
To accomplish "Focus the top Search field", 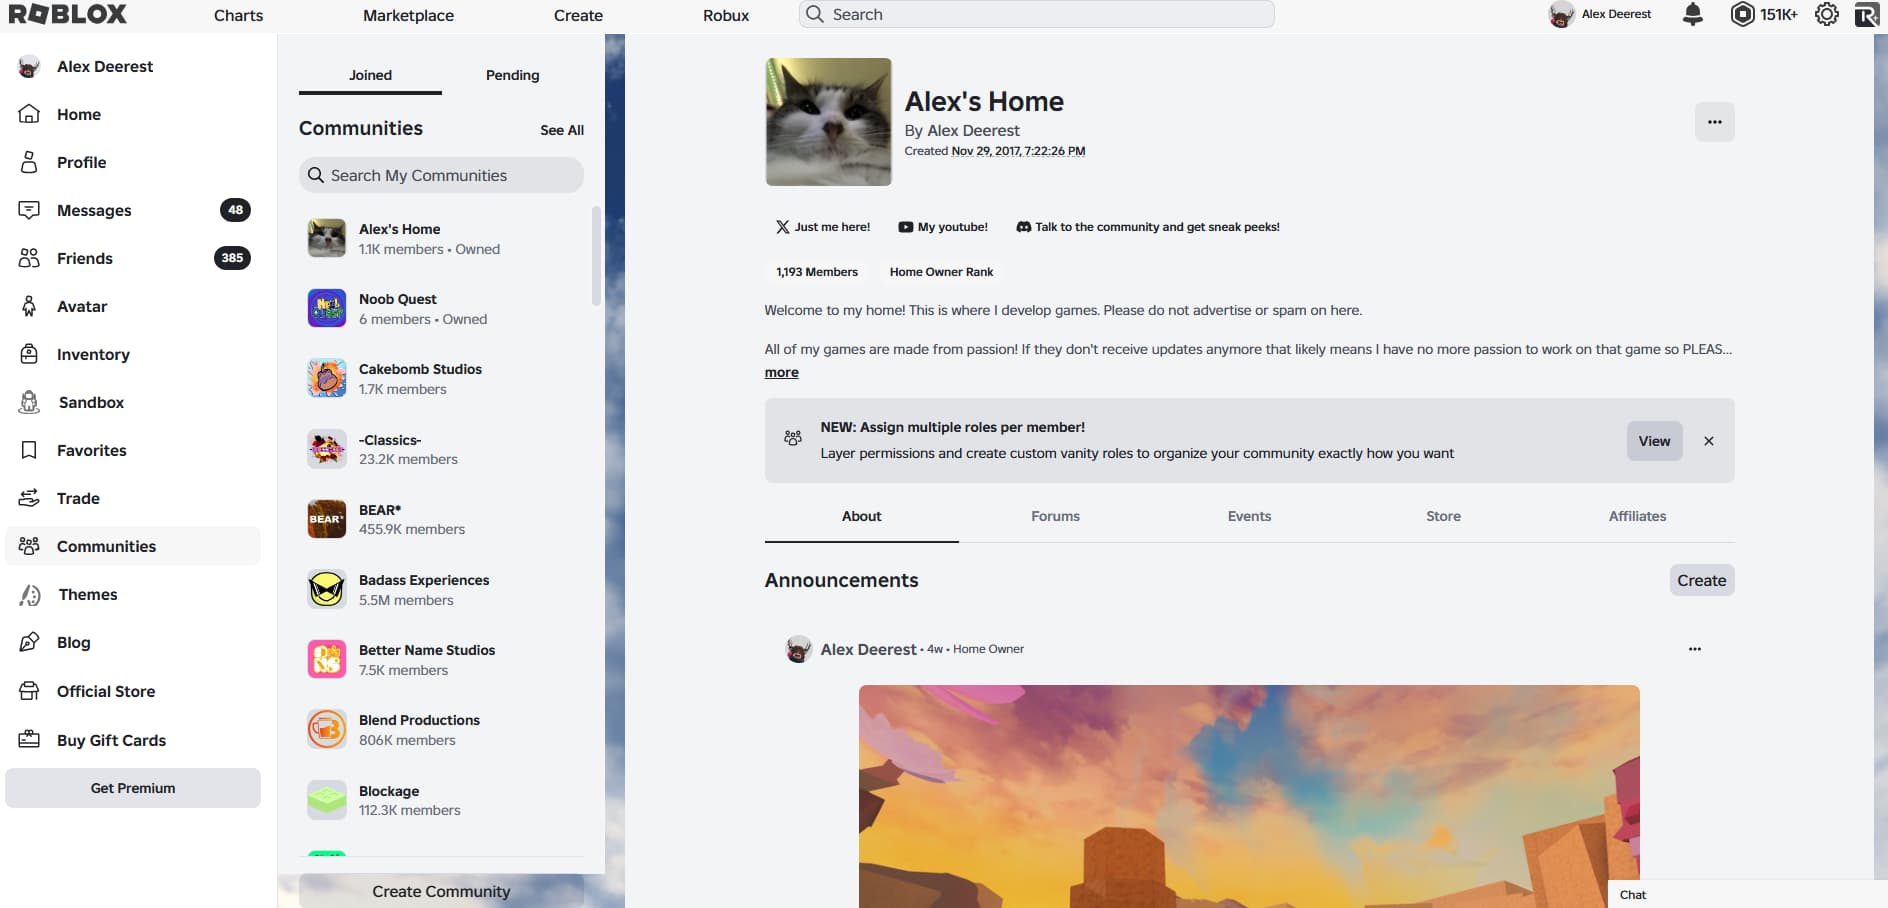I will click(x=1036, y=14).
